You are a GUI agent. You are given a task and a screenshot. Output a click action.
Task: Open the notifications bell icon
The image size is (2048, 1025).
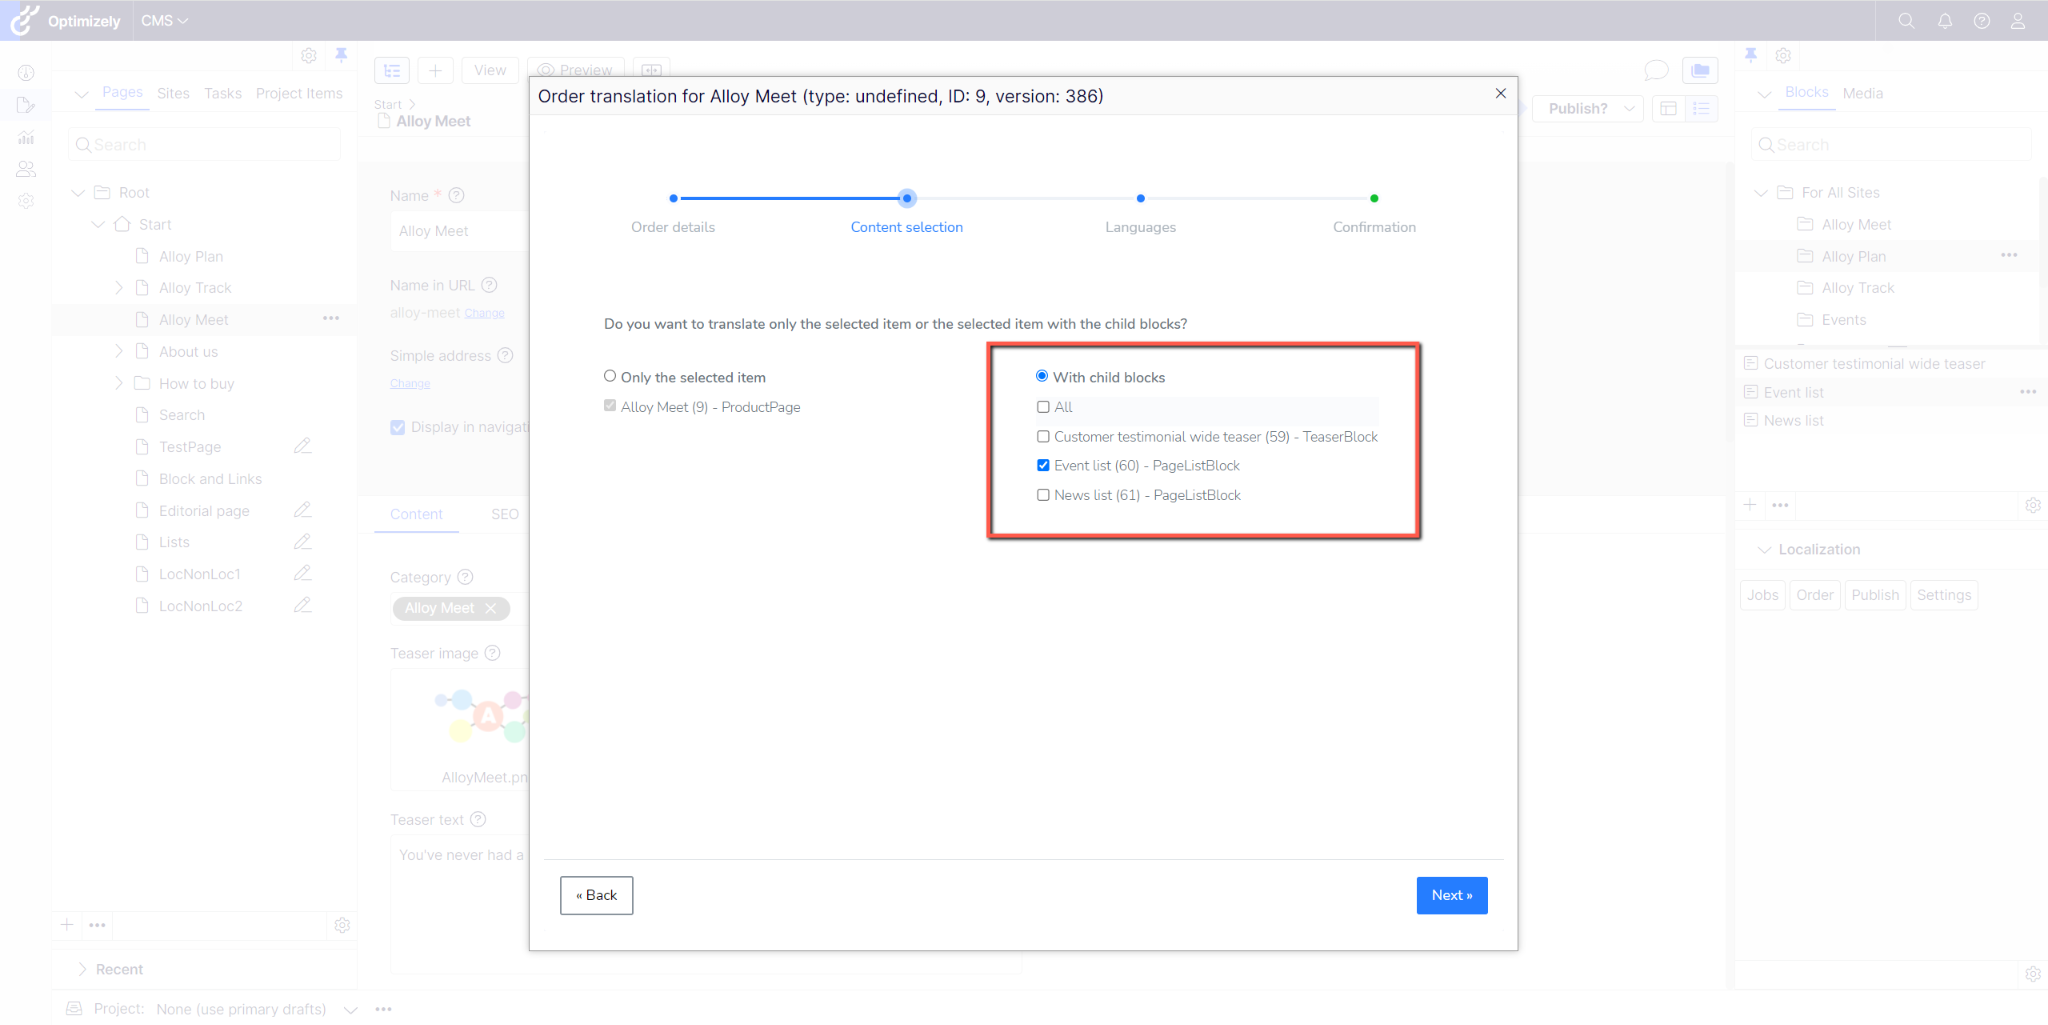1945,21
